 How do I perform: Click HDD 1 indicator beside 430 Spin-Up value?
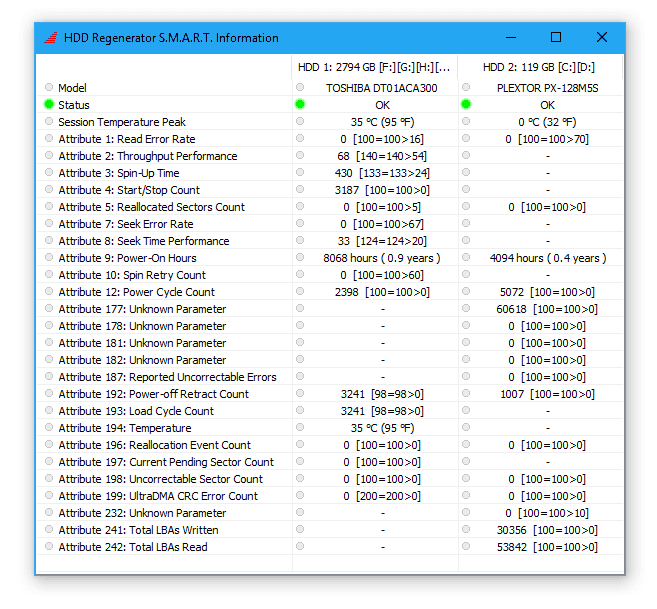(300, 172)
